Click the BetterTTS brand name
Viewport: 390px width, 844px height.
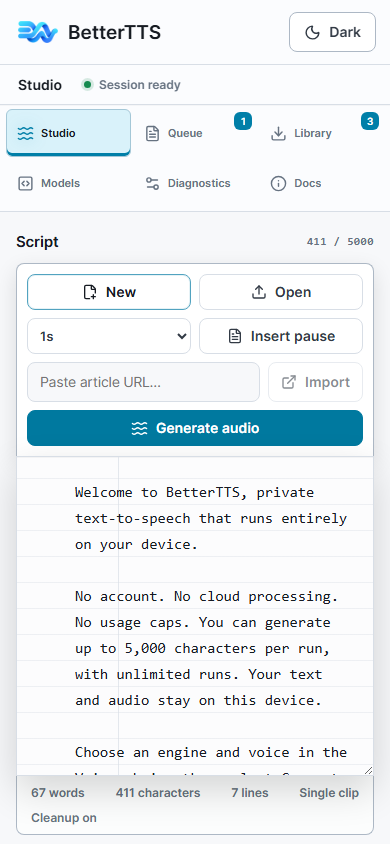tap(114, 32)
